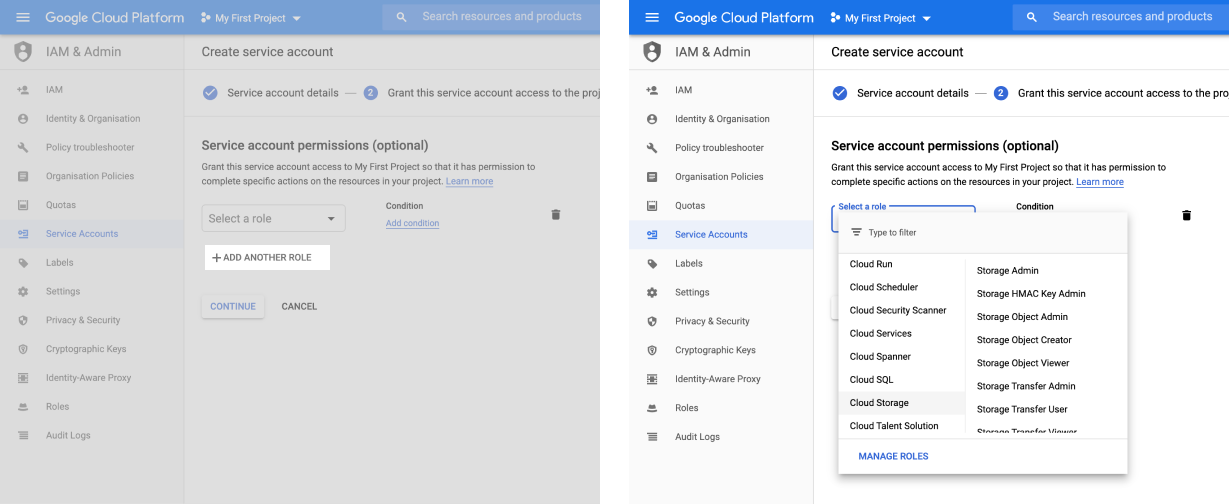Click the Labels tag icon in right view
Viewport: 1229px width, 504px height.
click(652, 264)
